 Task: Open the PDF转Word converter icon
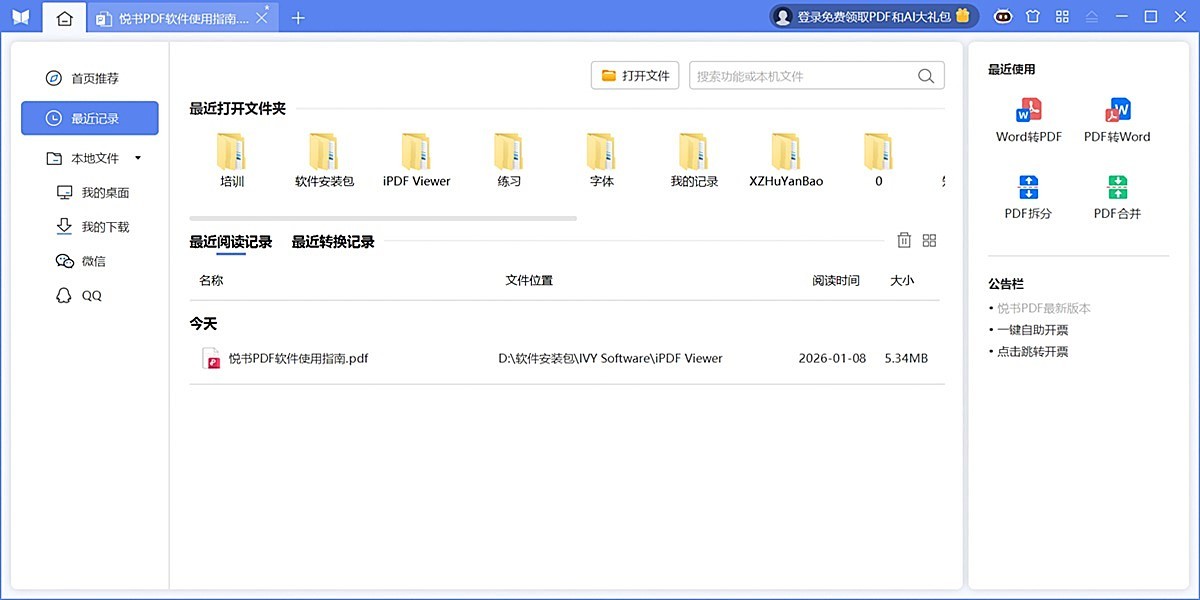coord(1117,115)
